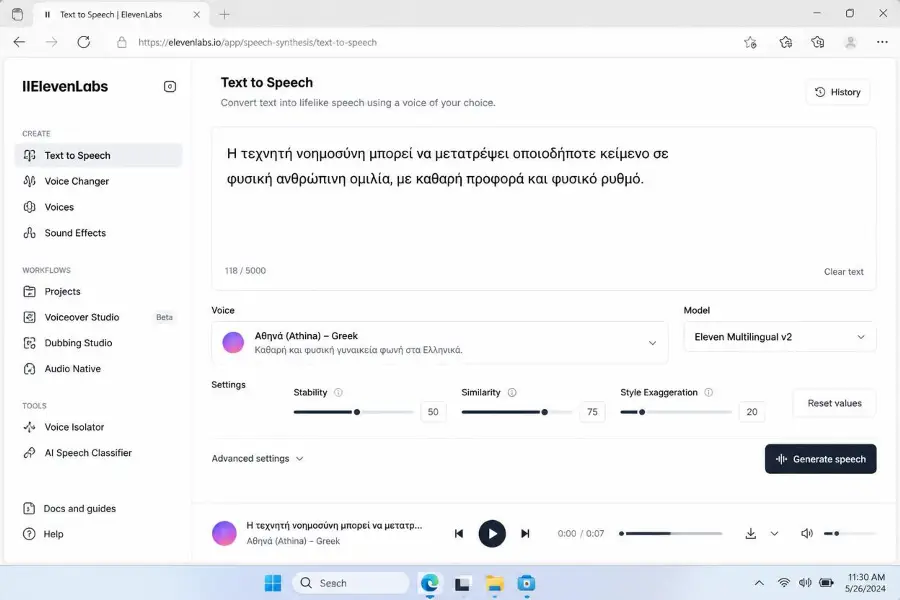Click the taskbar Search box
Image resolution: width=900 pixels, height=600 pixels.
coord(351,583)
